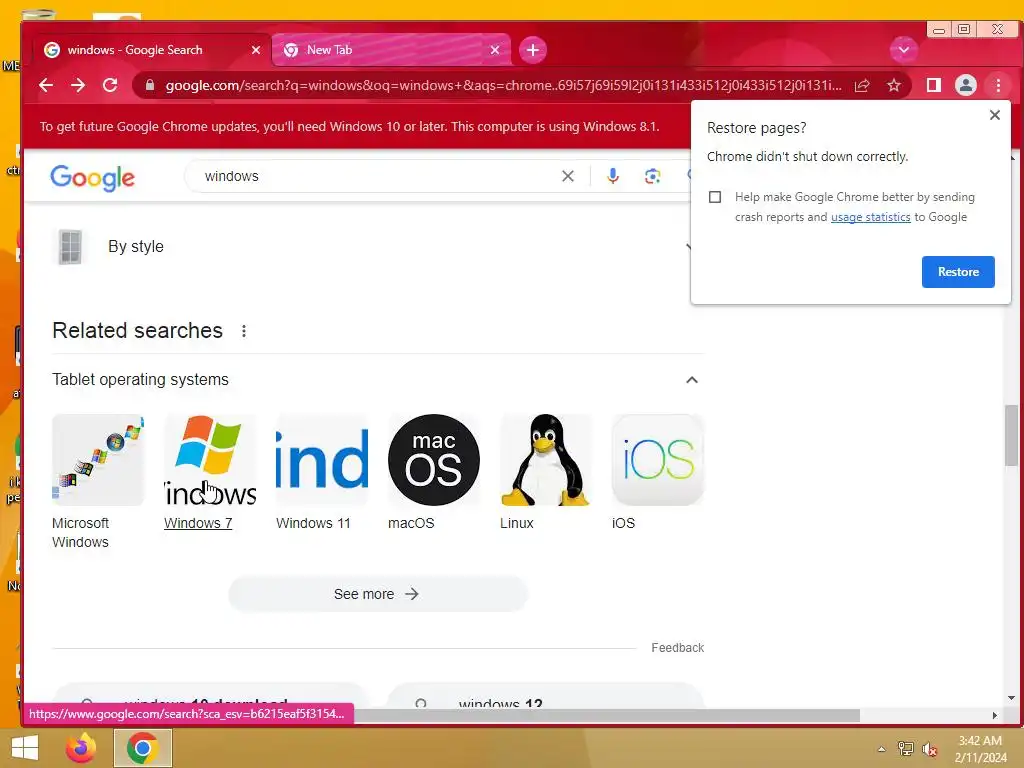Click the address bar URL

pyautogui.click(x=503, y=85)
